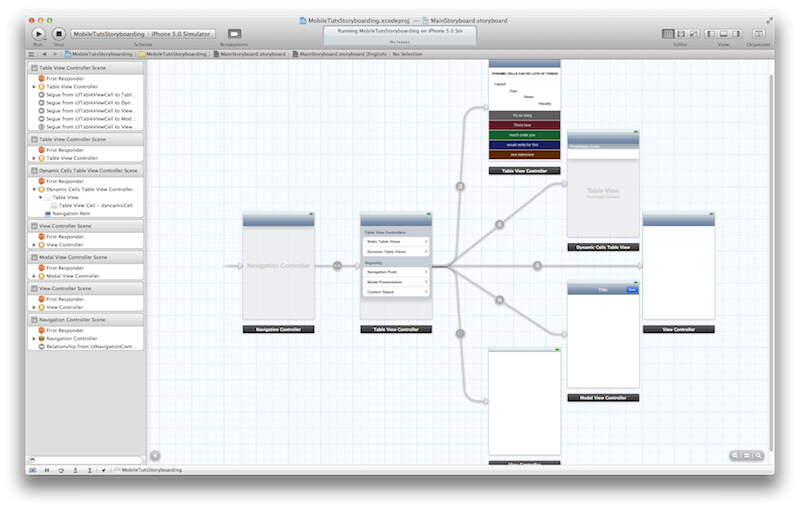Image resolution: width=800 pixels, height=510 pixels.
Task: Select the Navigation Controller scene on canvas
Action: click(279, 266)
